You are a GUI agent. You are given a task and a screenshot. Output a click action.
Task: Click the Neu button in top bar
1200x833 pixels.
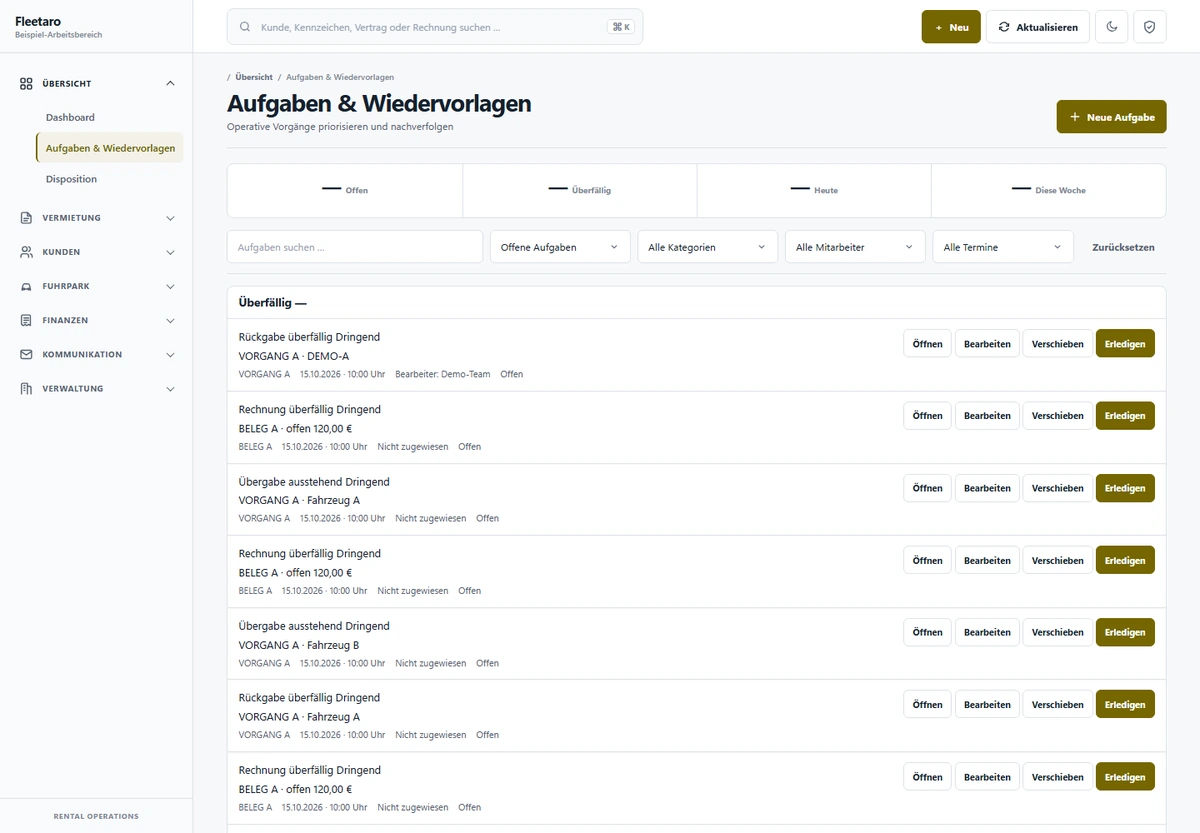click(951, 27)
